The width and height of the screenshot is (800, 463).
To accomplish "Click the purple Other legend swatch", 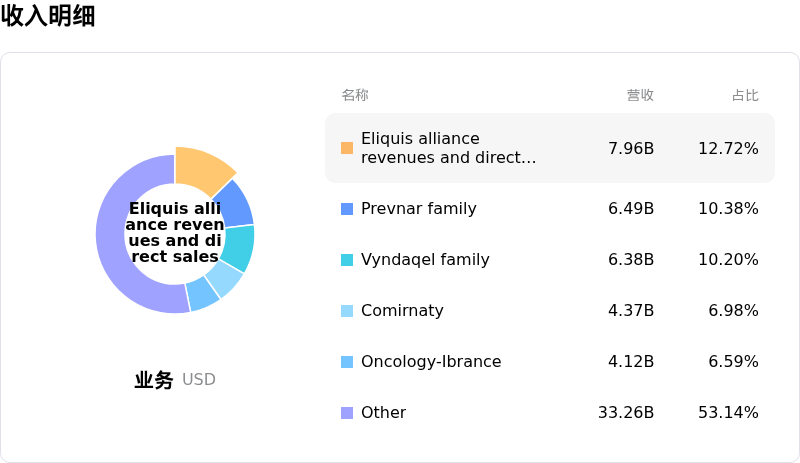I will pos(347,413).
